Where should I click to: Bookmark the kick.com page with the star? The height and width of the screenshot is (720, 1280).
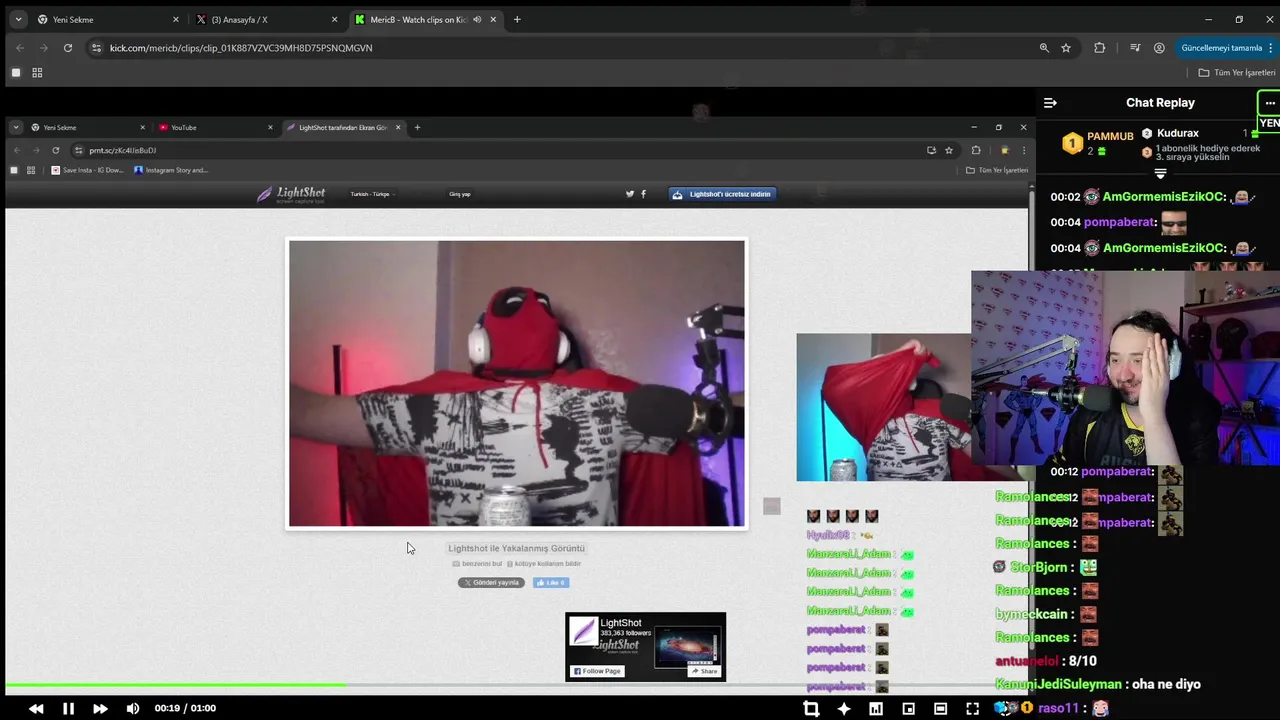1066,47
